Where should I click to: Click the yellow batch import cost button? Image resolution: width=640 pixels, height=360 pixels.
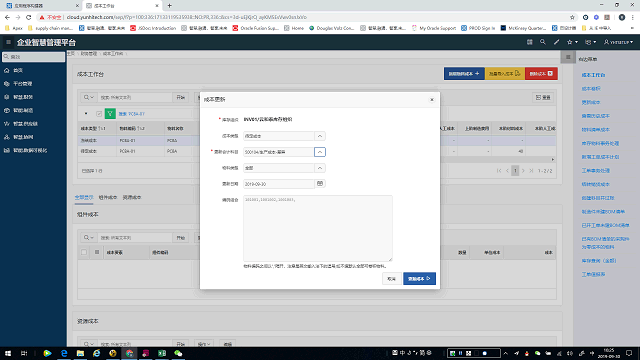(x=505, y=74)
